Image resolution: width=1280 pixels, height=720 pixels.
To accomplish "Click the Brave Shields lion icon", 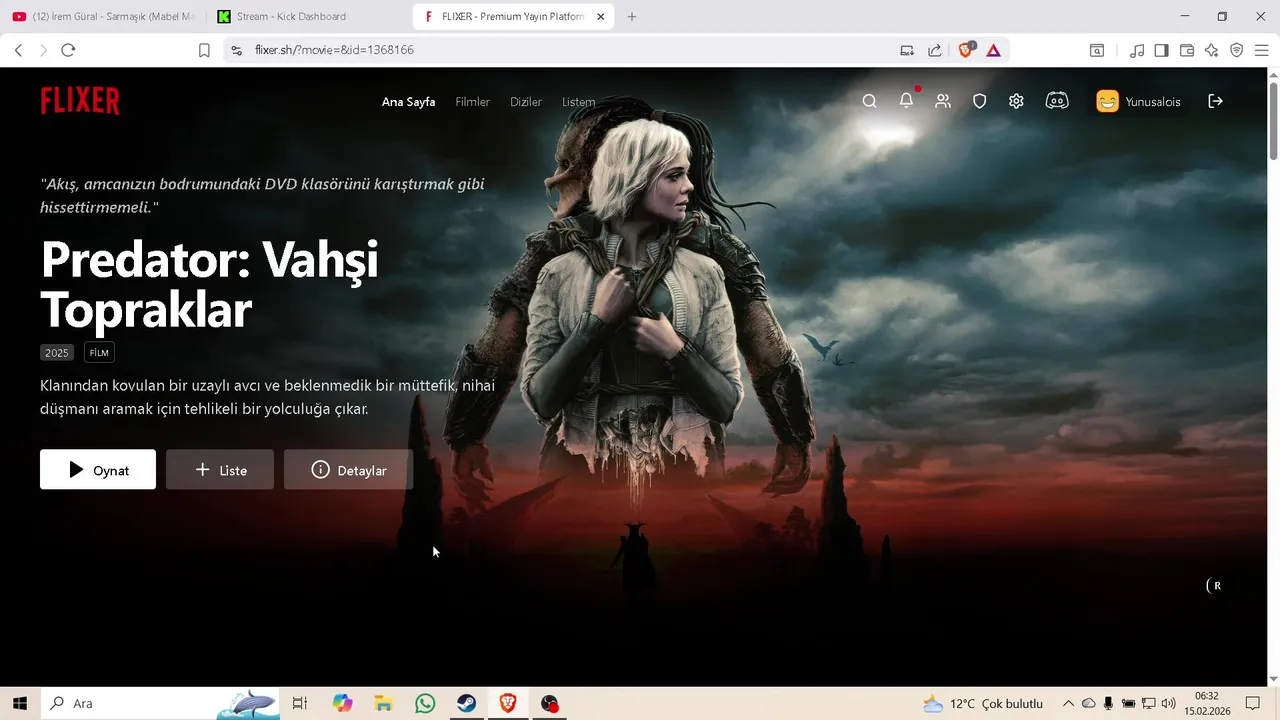I will point(966,50).
